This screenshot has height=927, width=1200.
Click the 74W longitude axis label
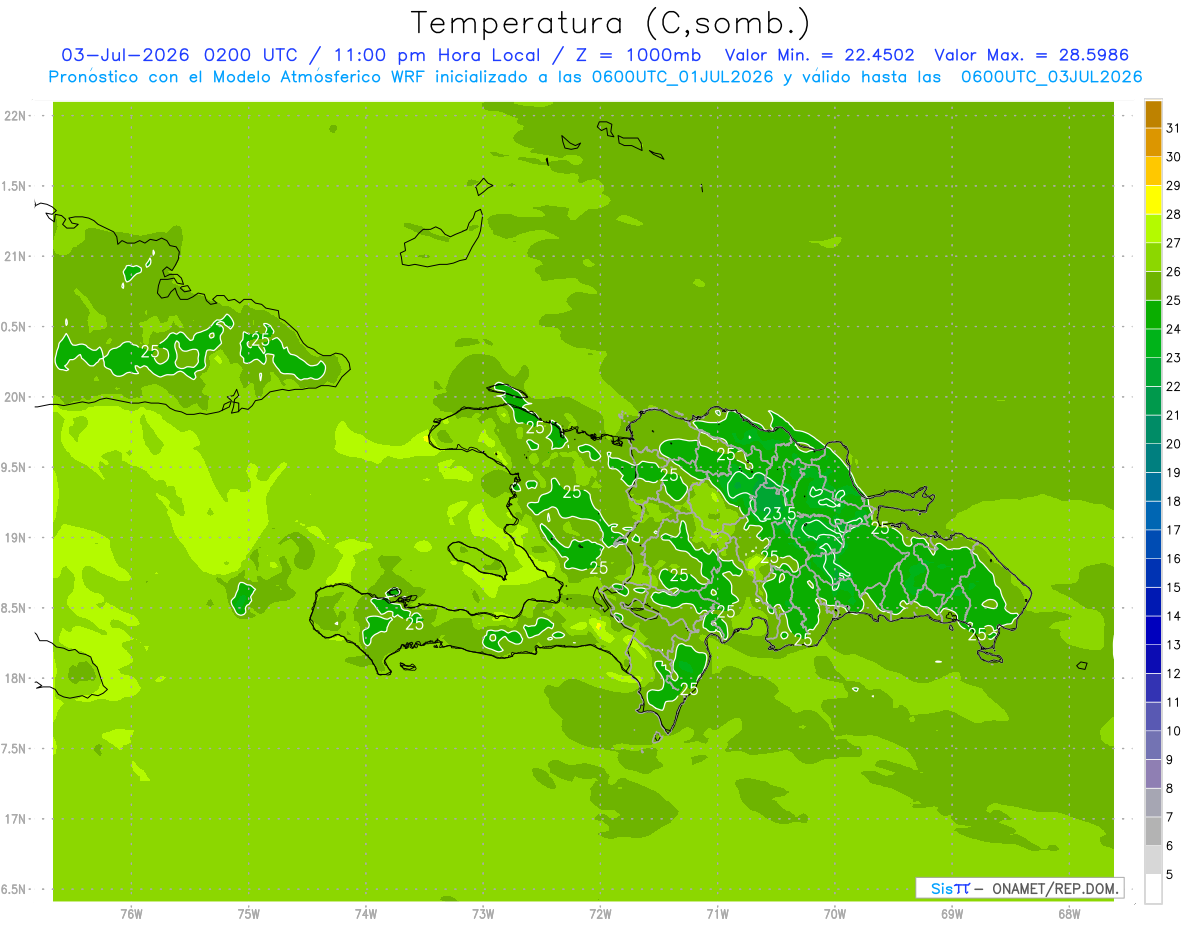(366, 914)
